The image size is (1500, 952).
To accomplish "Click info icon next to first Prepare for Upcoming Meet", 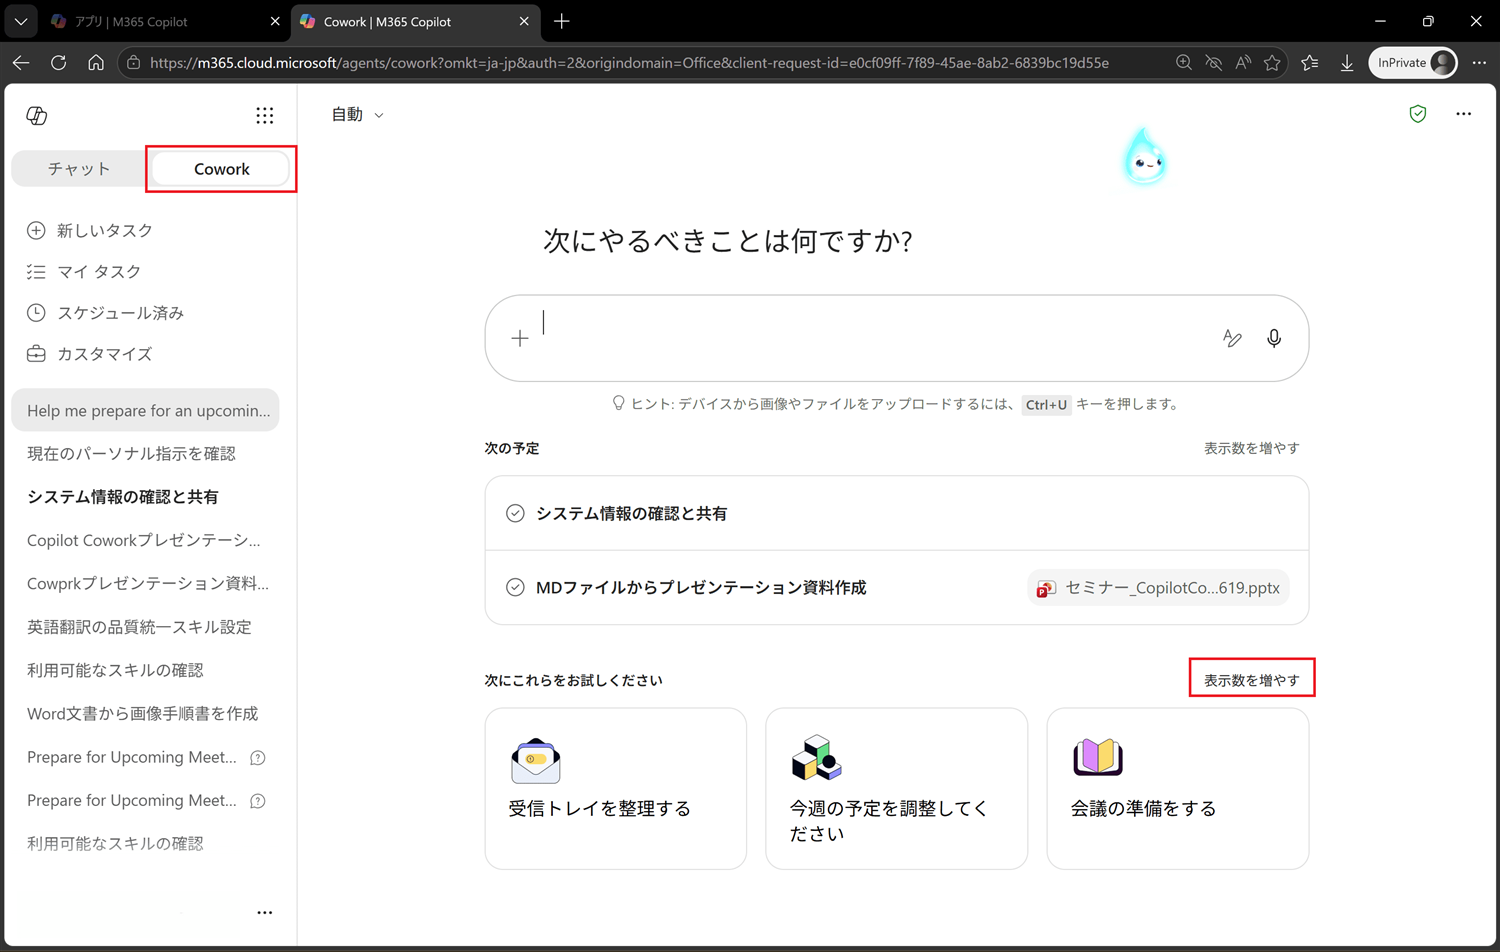I will [x=258, y=758].
